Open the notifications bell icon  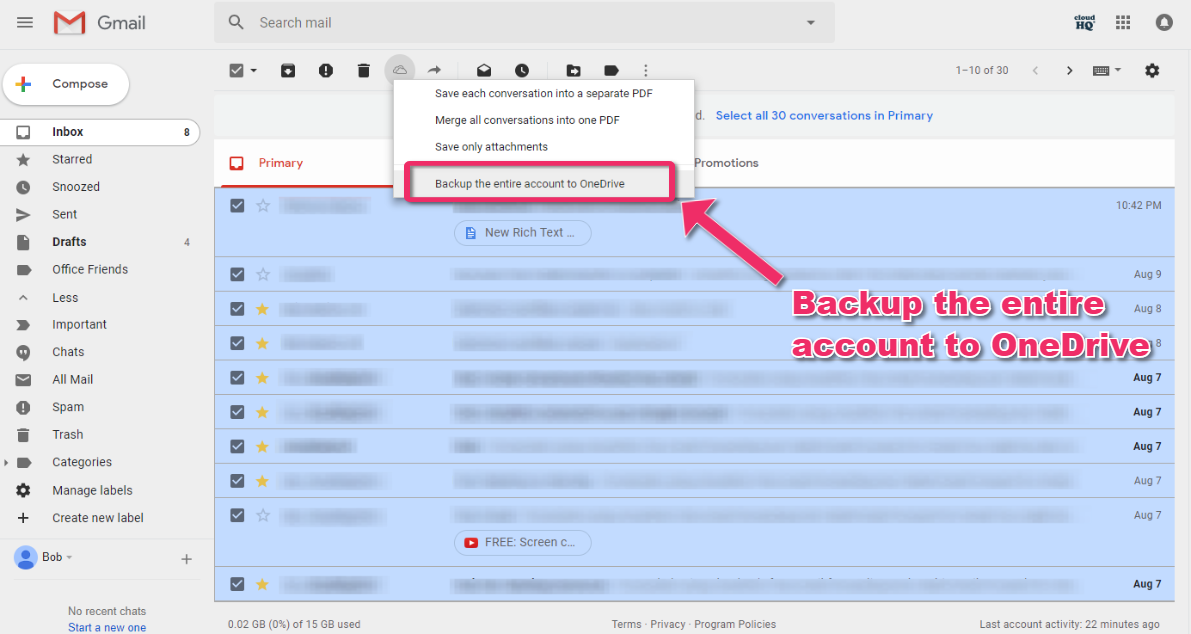click(x=1164, y=23)
